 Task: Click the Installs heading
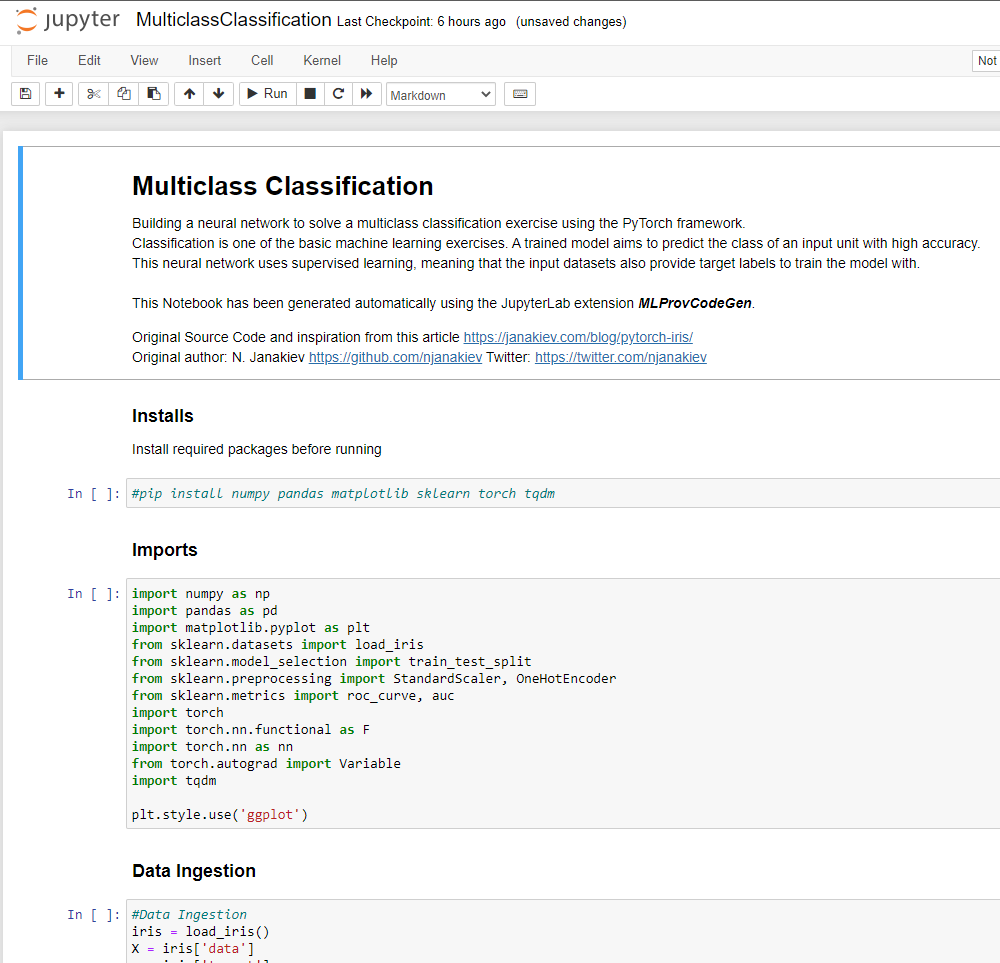pyautogui.click(x=163, y=416)
